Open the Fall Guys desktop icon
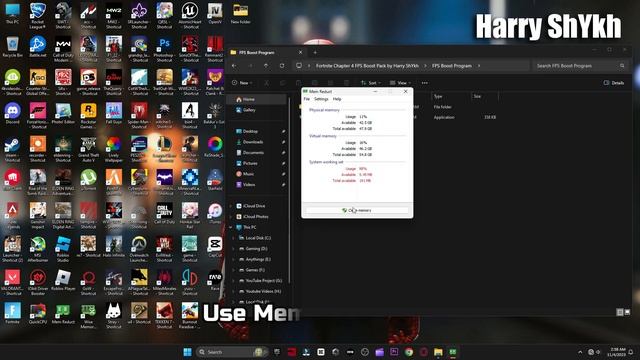This screenshot has height=360, width=640. [113, 113]
